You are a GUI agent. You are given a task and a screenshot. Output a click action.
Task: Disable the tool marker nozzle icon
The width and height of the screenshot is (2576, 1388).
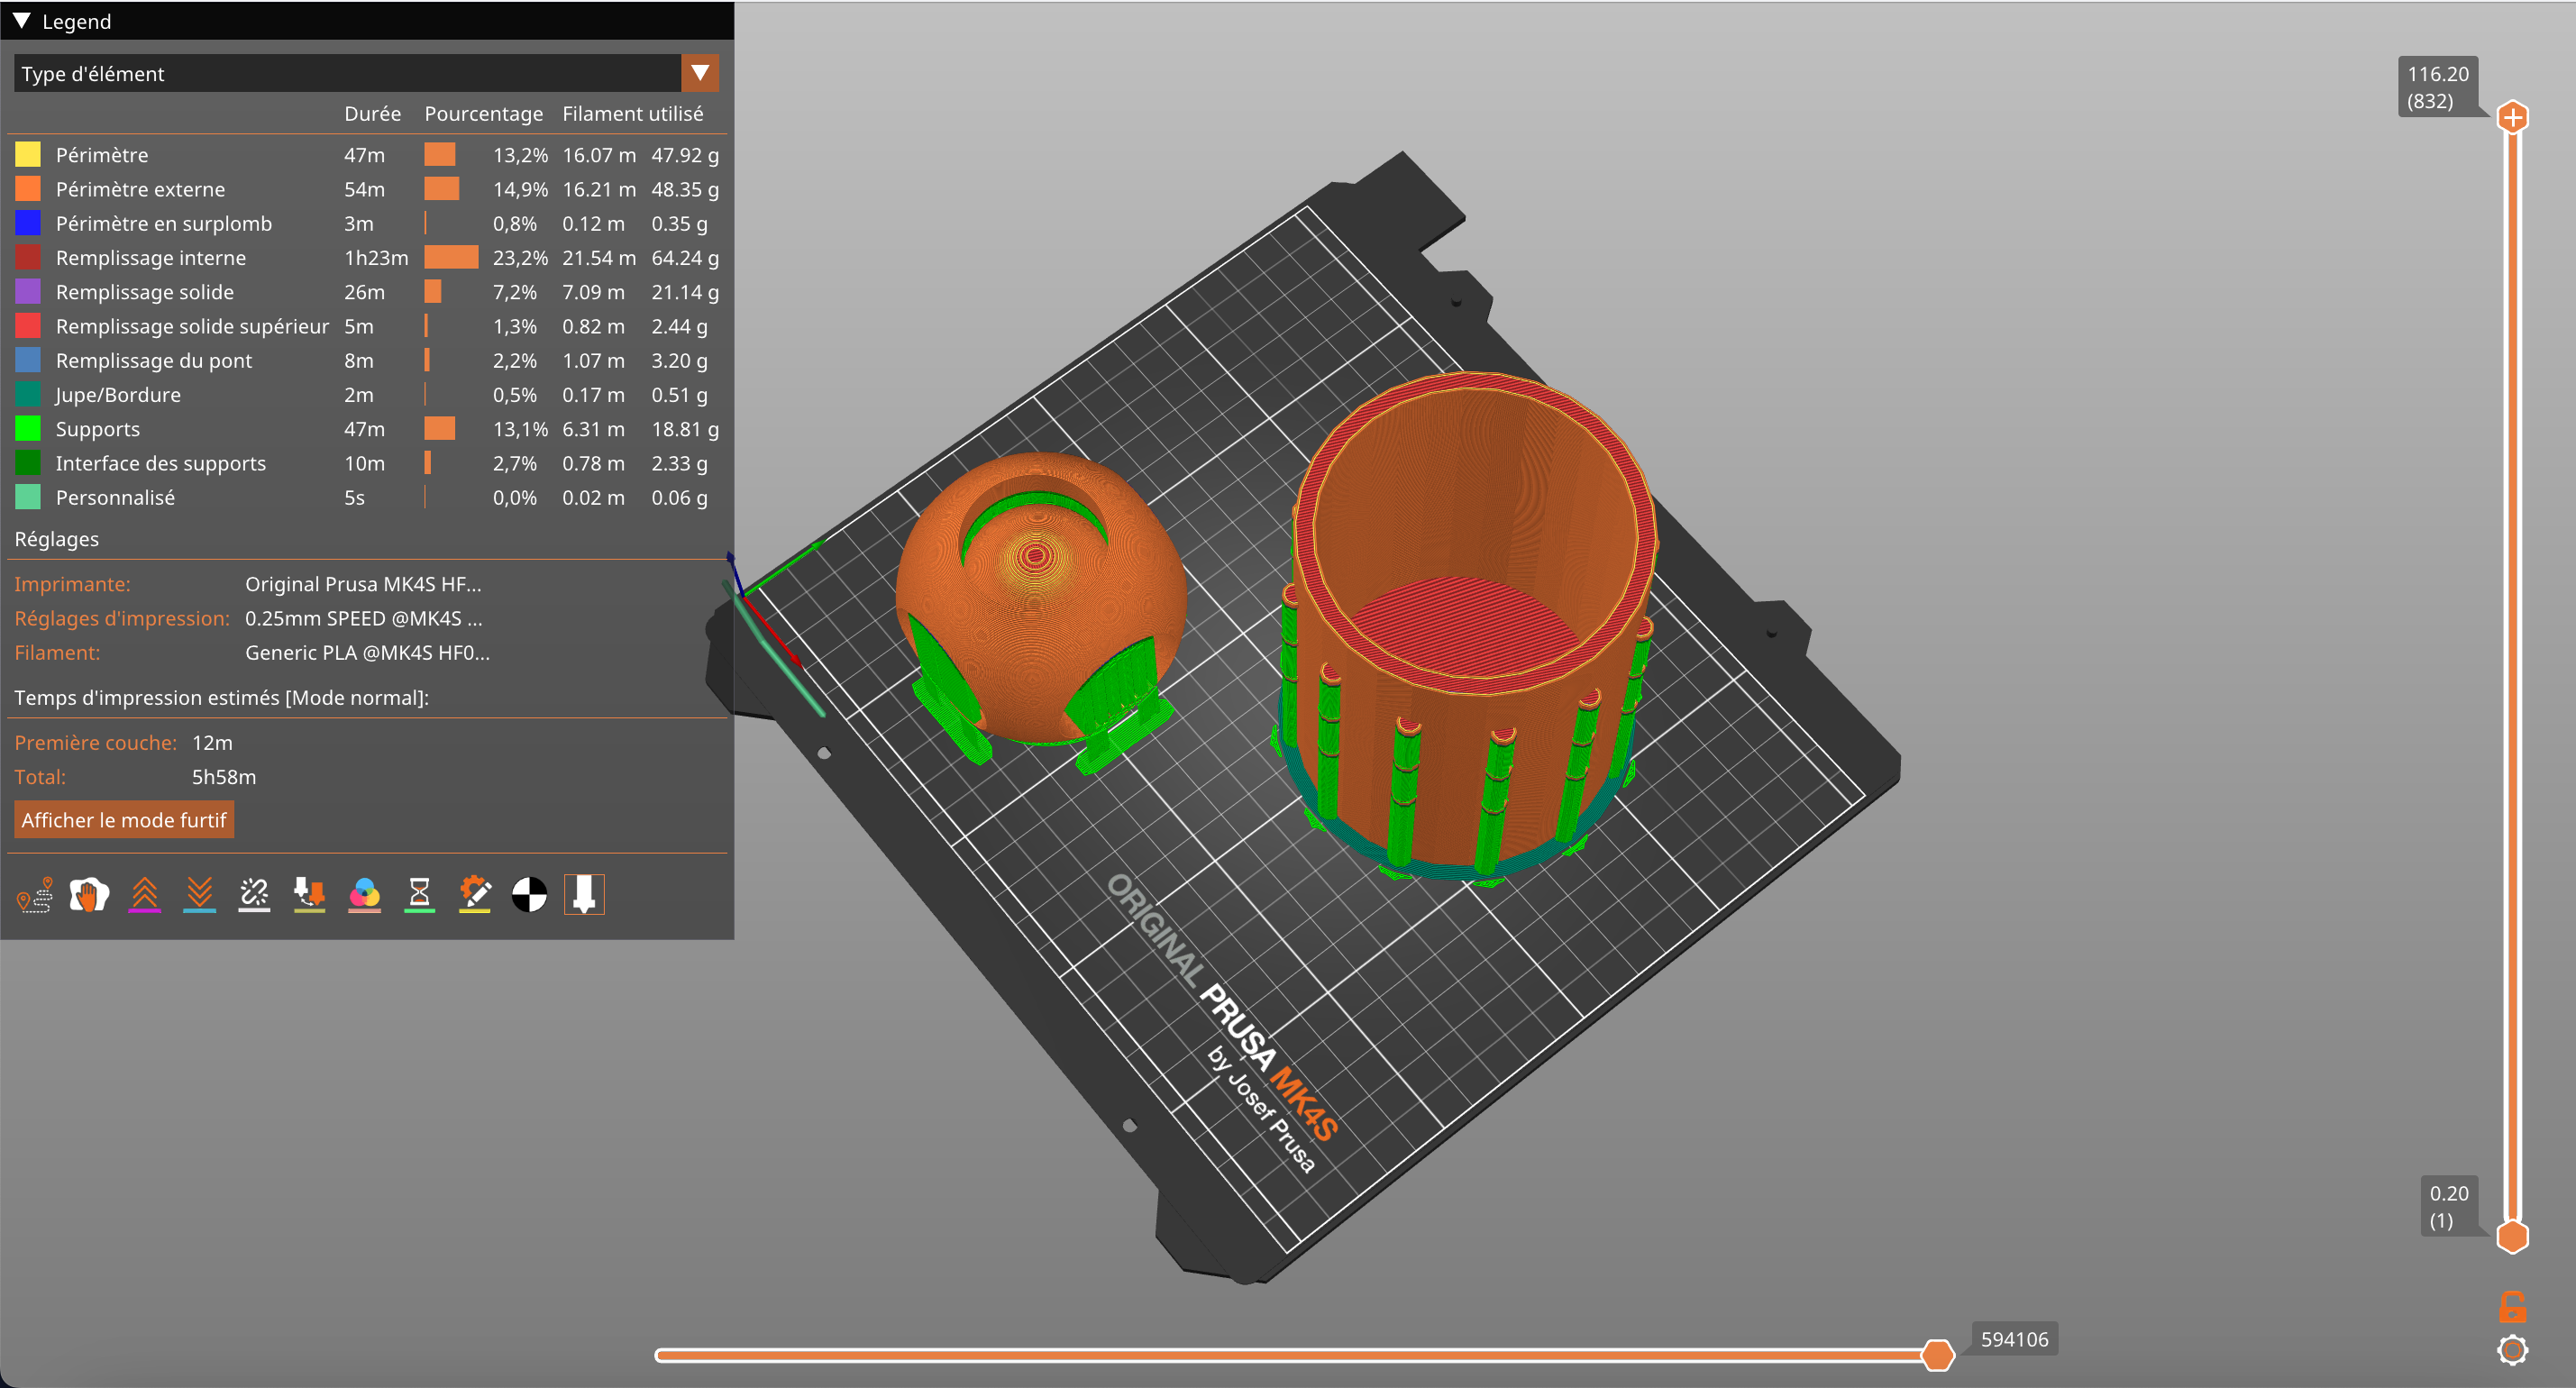click(584, 894)
